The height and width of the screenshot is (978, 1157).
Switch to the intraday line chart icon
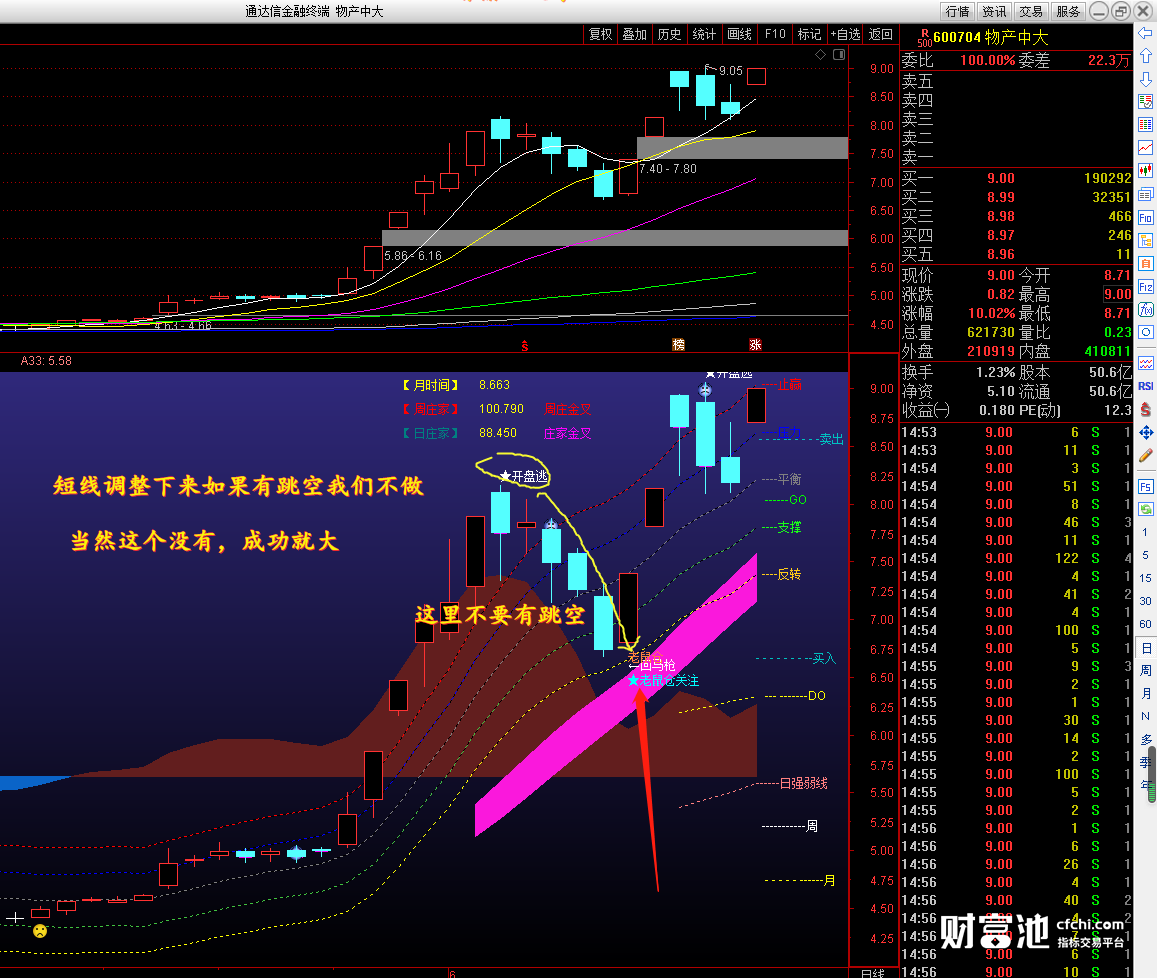1145,148
